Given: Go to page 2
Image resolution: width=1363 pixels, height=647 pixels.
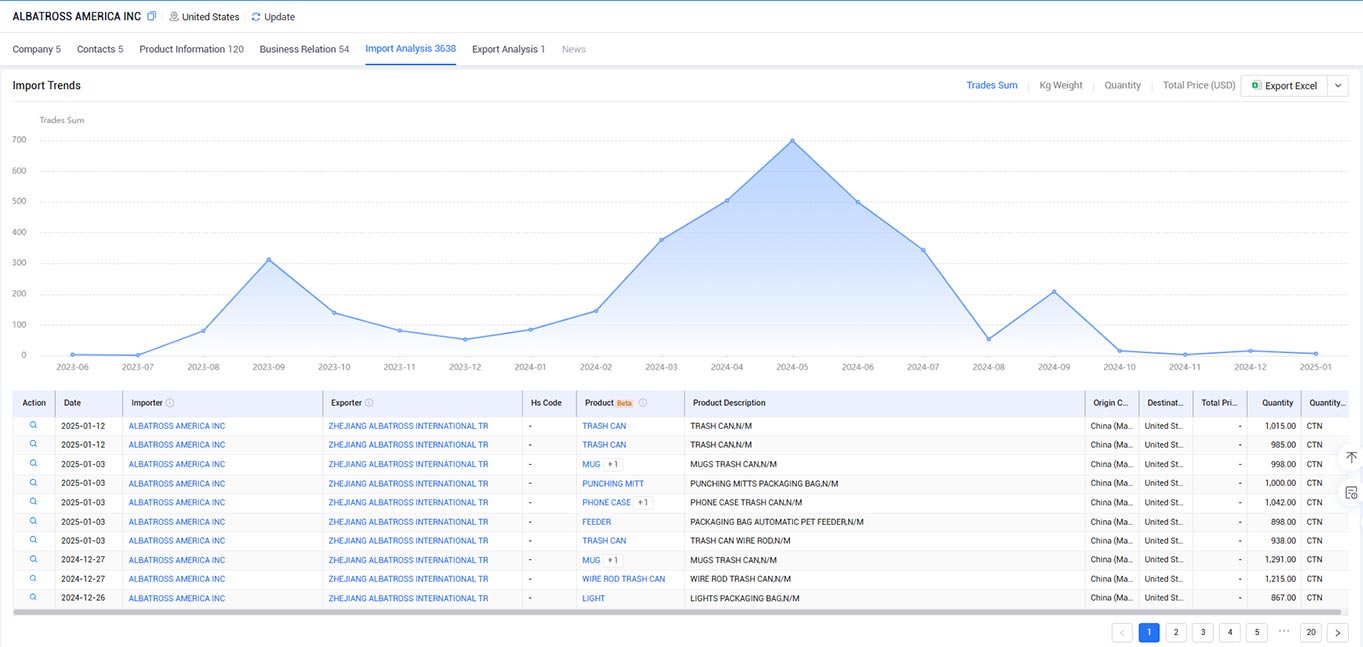Looking at the screenshot, I should [1176, 633].
